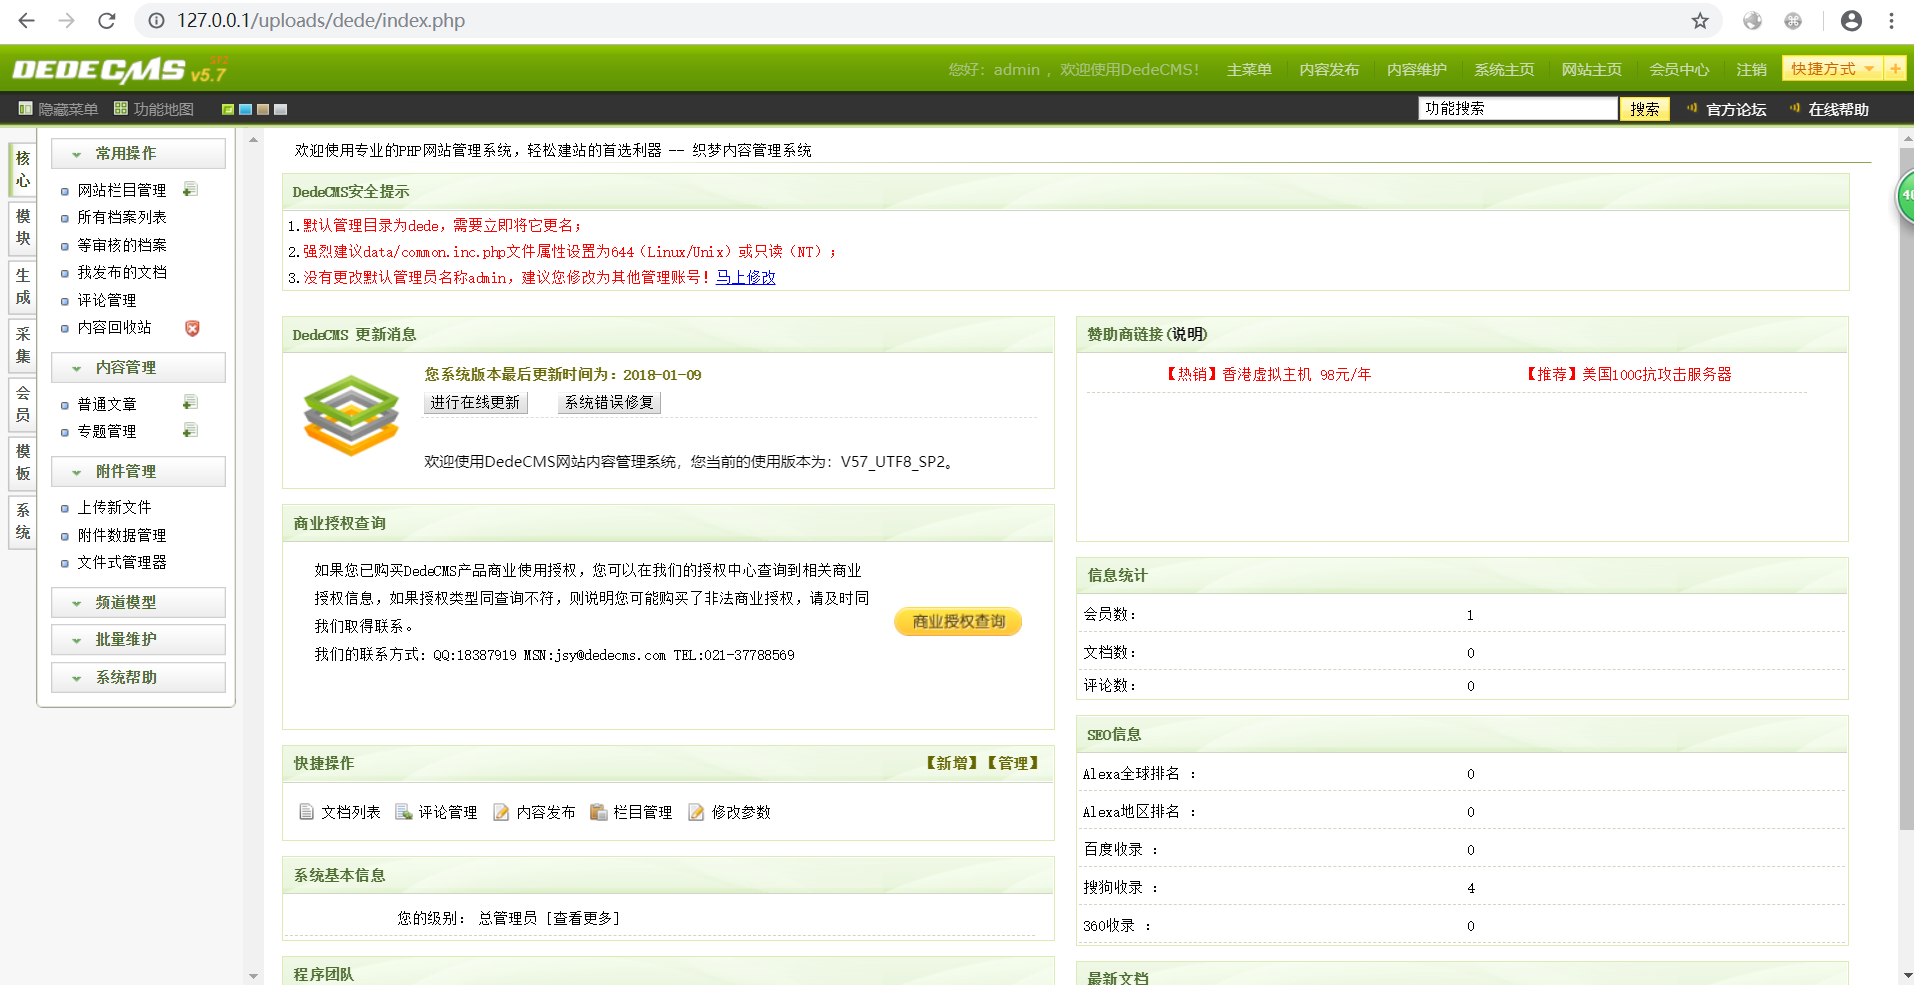Click the command-symbol extension icon
Viewport: 1914px width, 985px height.
pos(1793,20)
